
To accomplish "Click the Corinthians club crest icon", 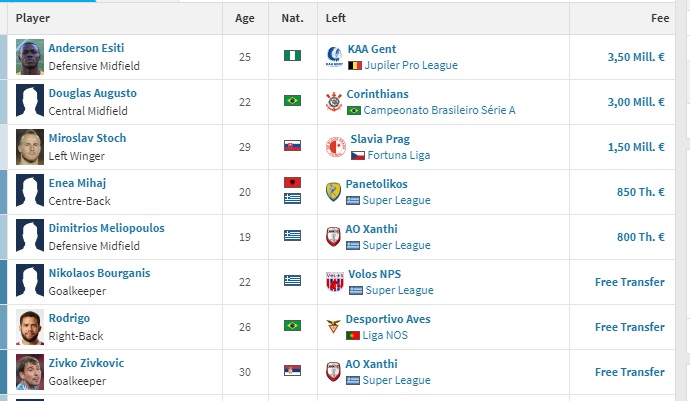I will (334, 102).
